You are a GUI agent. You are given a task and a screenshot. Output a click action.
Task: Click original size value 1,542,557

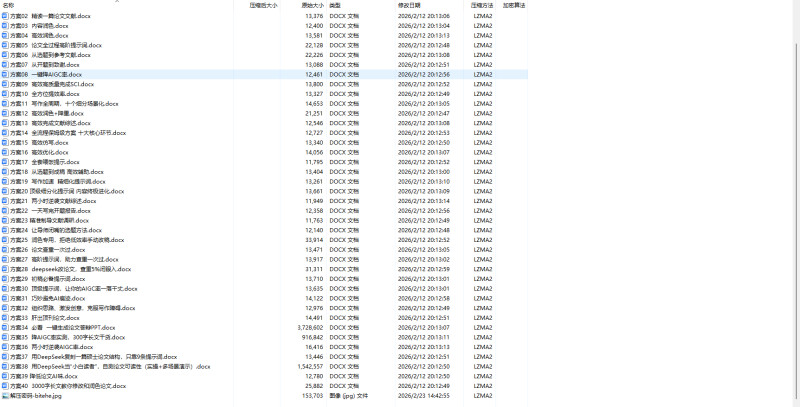pyautogui.click(x=310, y=367)
